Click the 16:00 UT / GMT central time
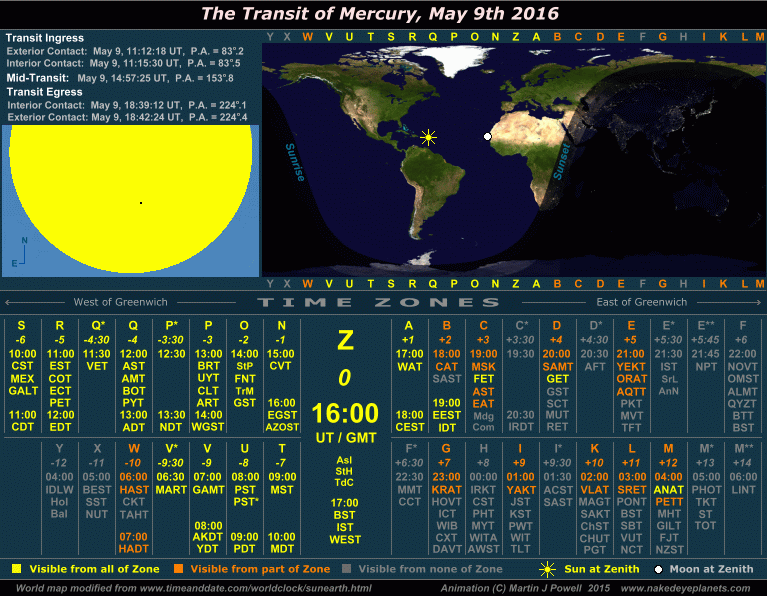Viewport: 767px width, 596px height. pyautogui.click(x=344, y=414)
